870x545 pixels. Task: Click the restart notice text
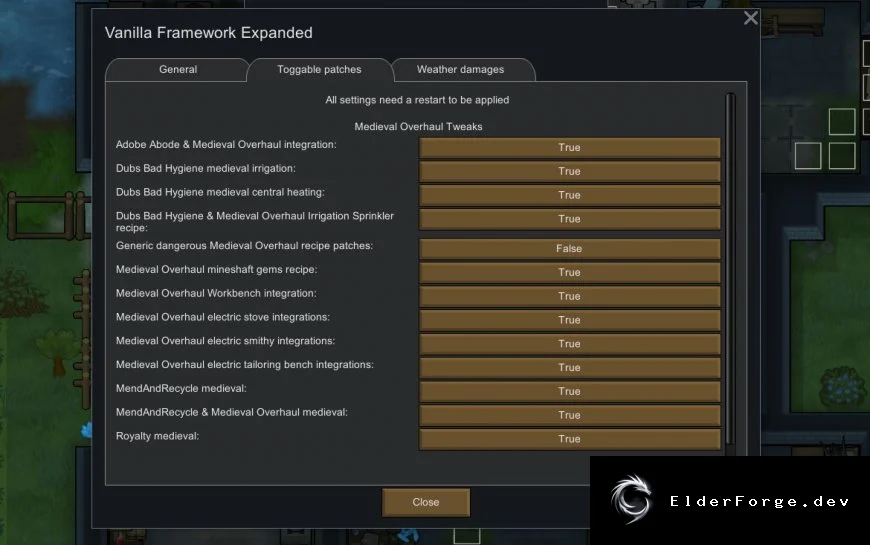(417, 100)
